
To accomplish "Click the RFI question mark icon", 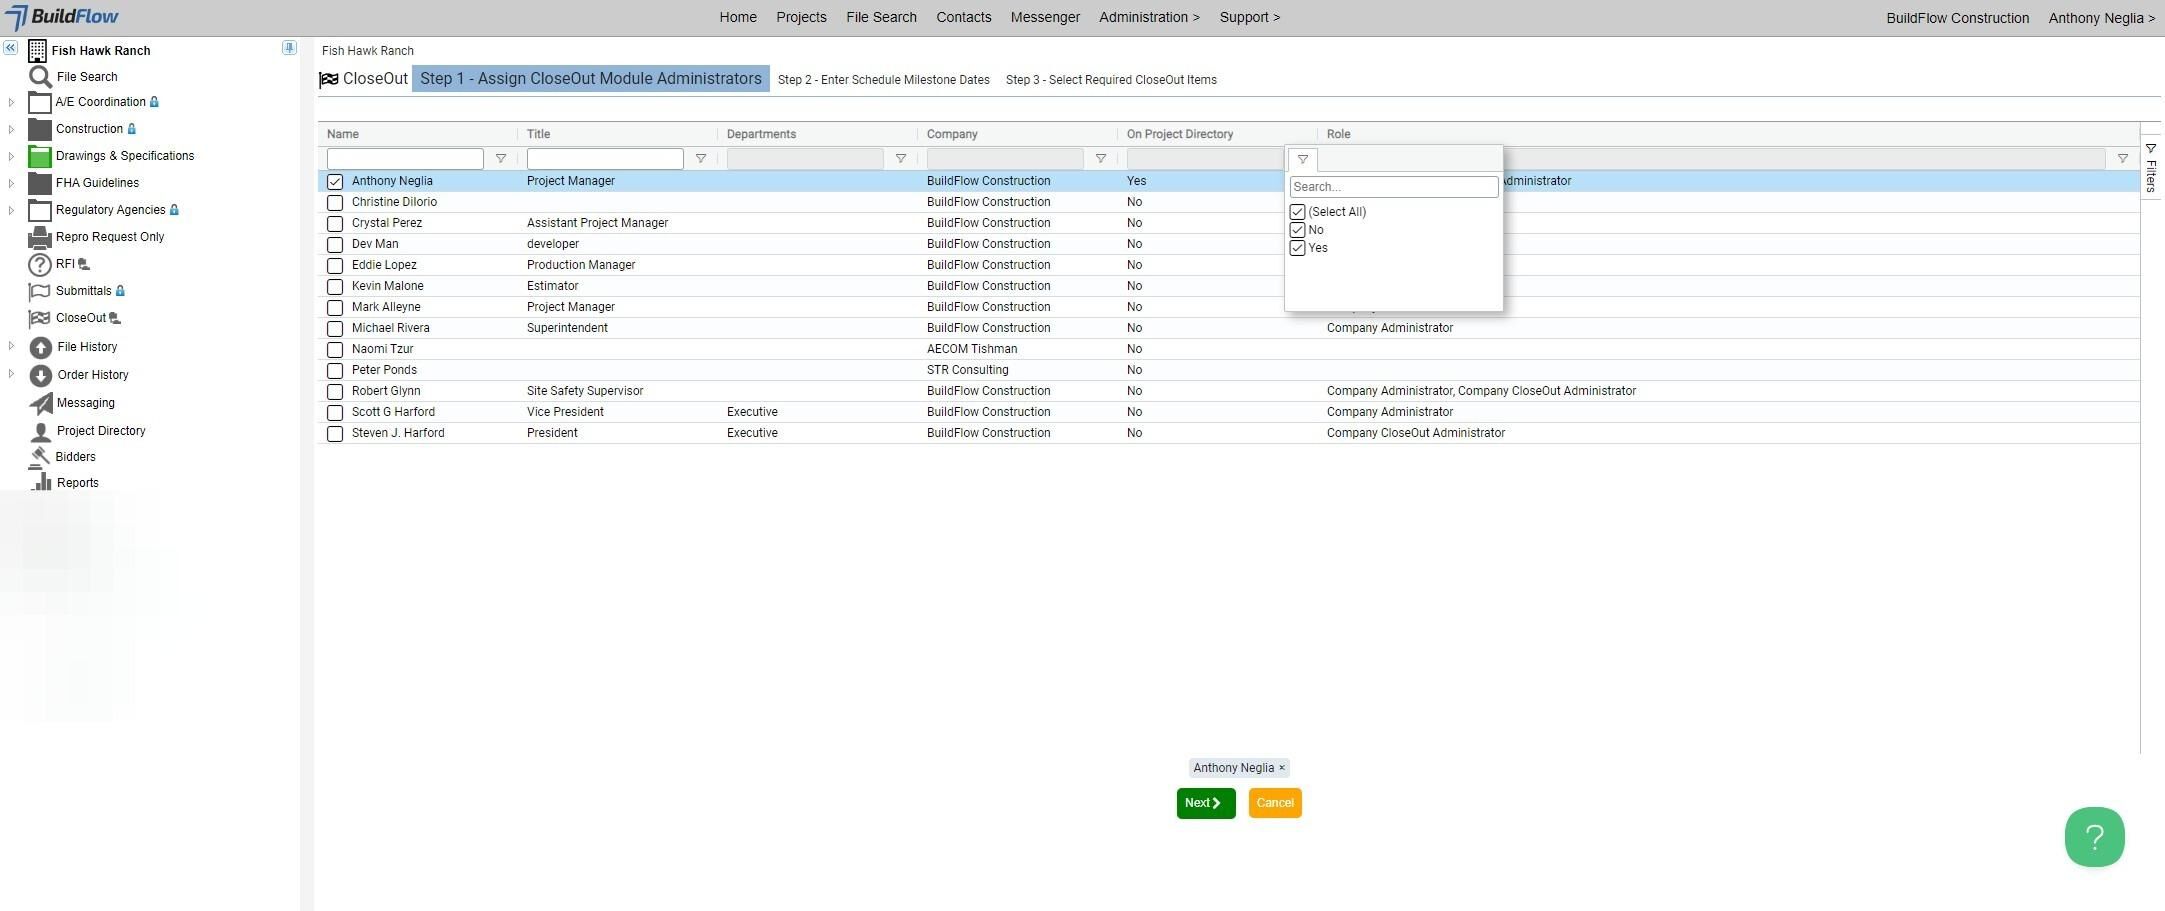I will coord(40,264).
